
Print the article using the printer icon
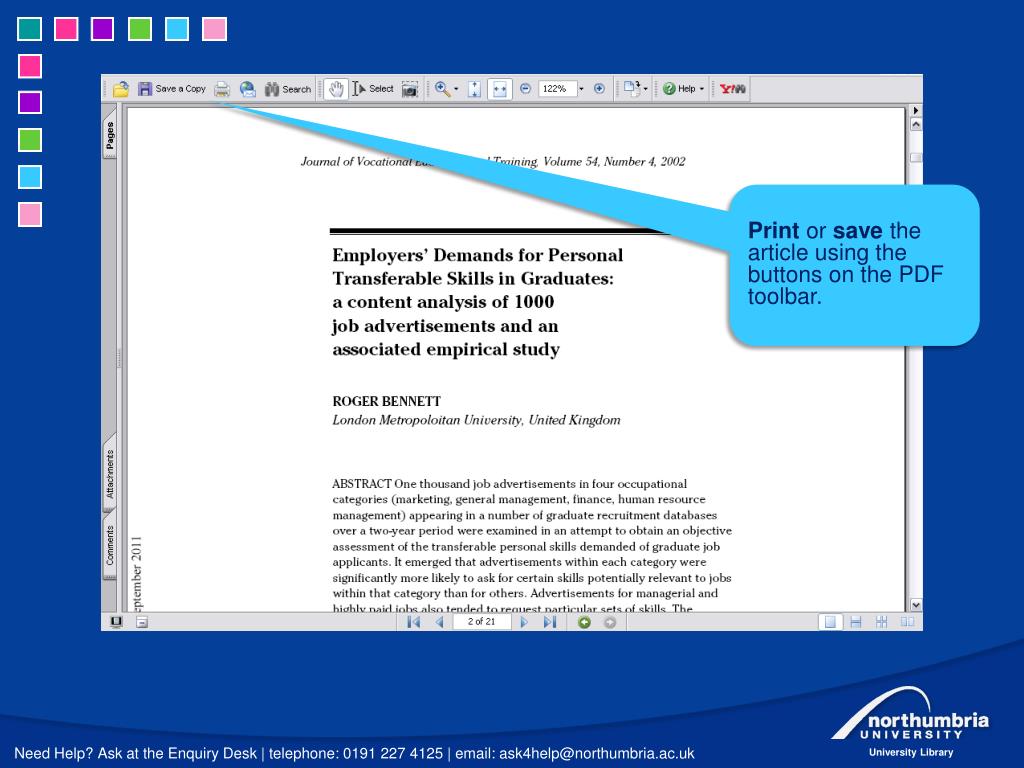tap(222, 89)
